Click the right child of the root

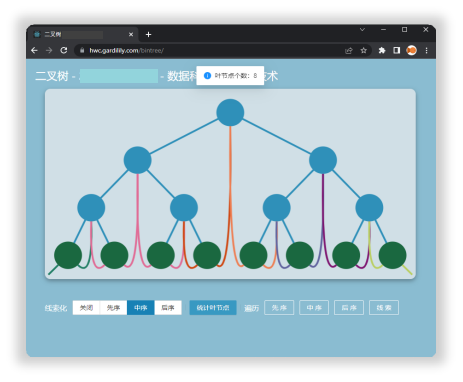[x=323, y=160]
